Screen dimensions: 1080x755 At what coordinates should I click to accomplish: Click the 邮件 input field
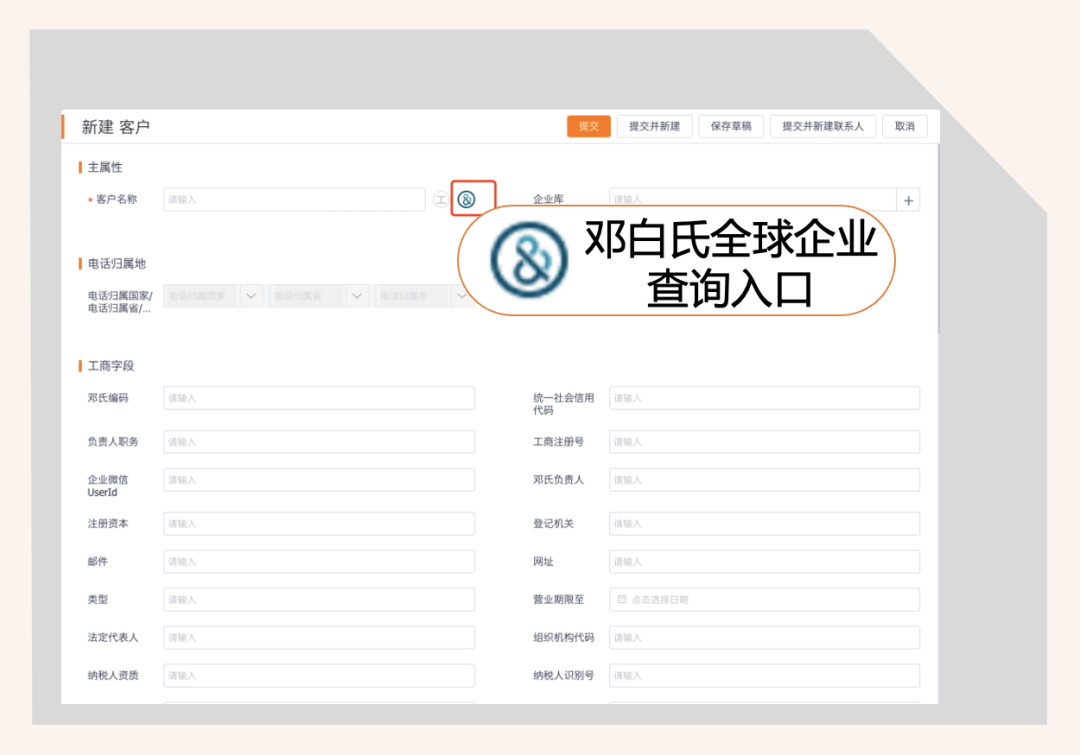pos(319,561)
